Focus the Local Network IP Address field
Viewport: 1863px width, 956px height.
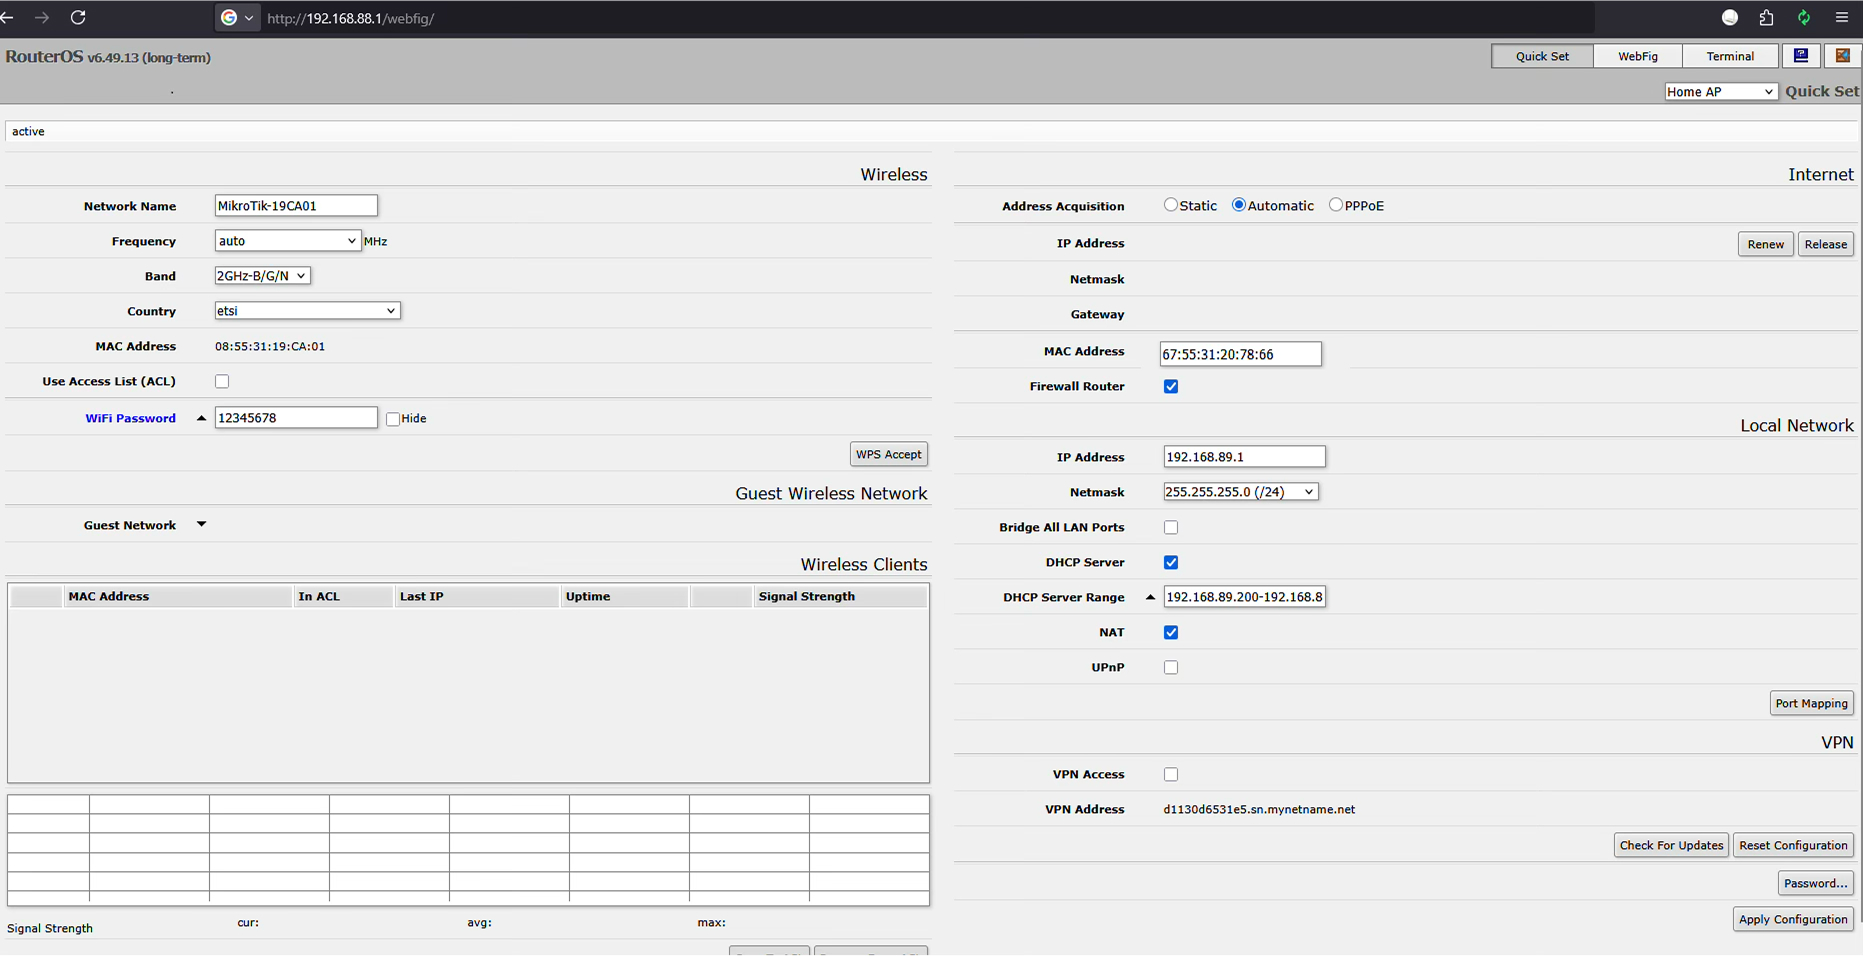click(1244, 457)
